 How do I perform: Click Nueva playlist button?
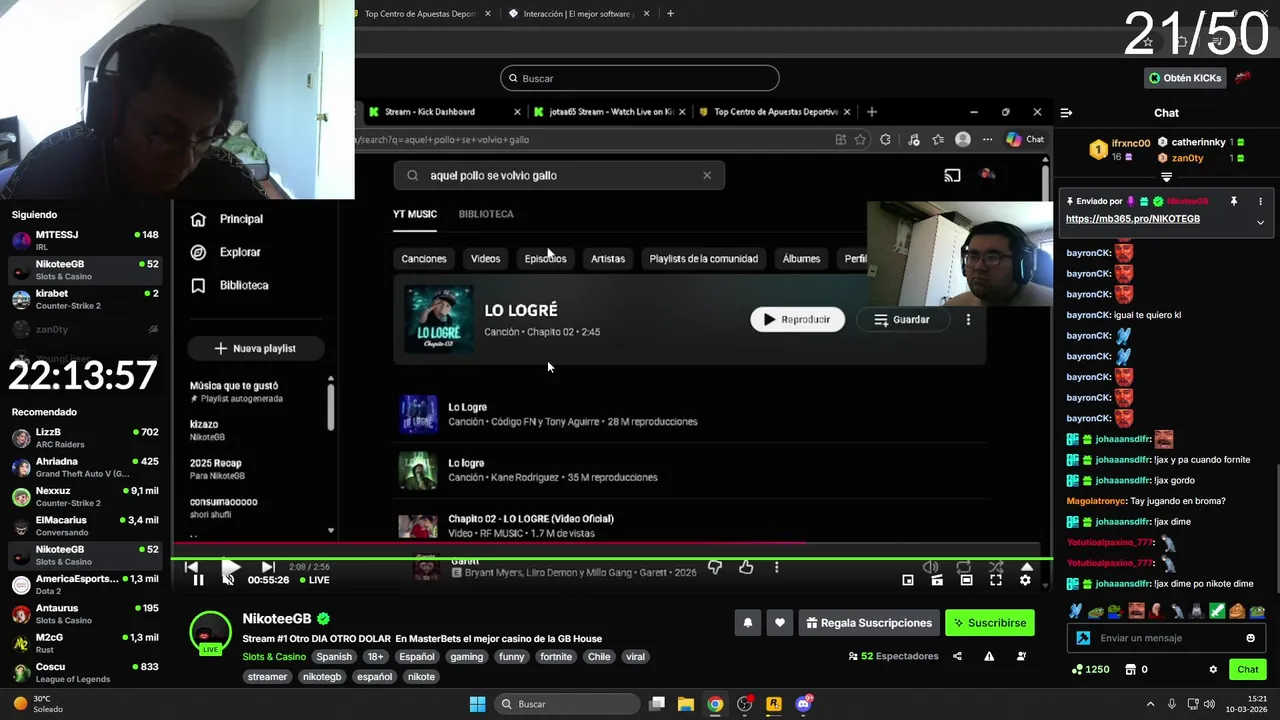255,348
